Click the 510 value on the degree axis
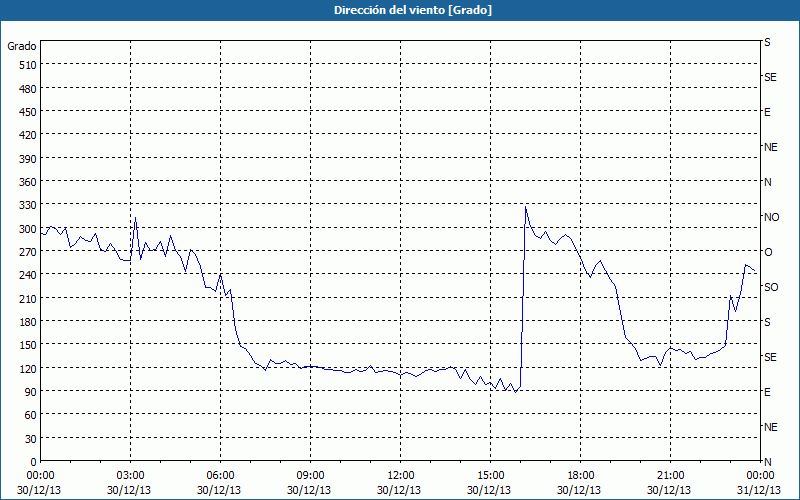 (28, 65)
